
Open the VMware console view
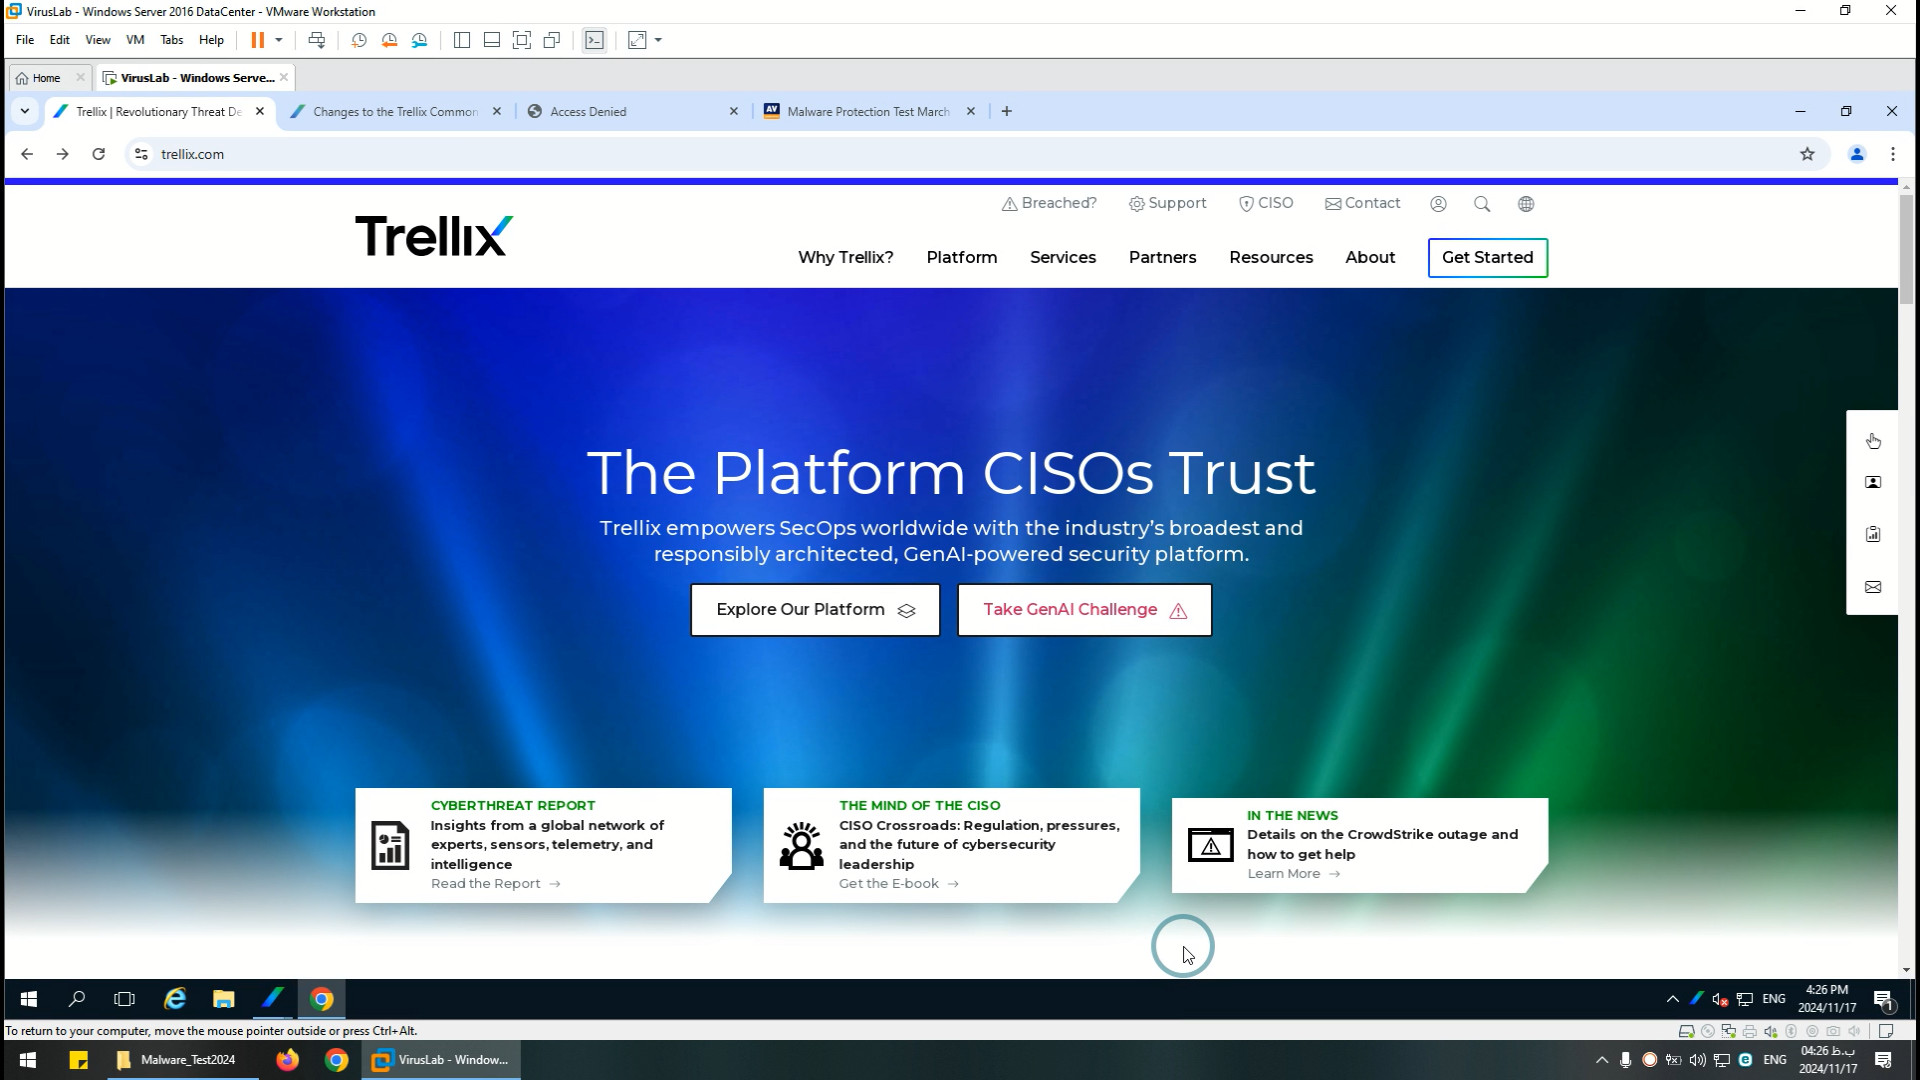point(595,40)
